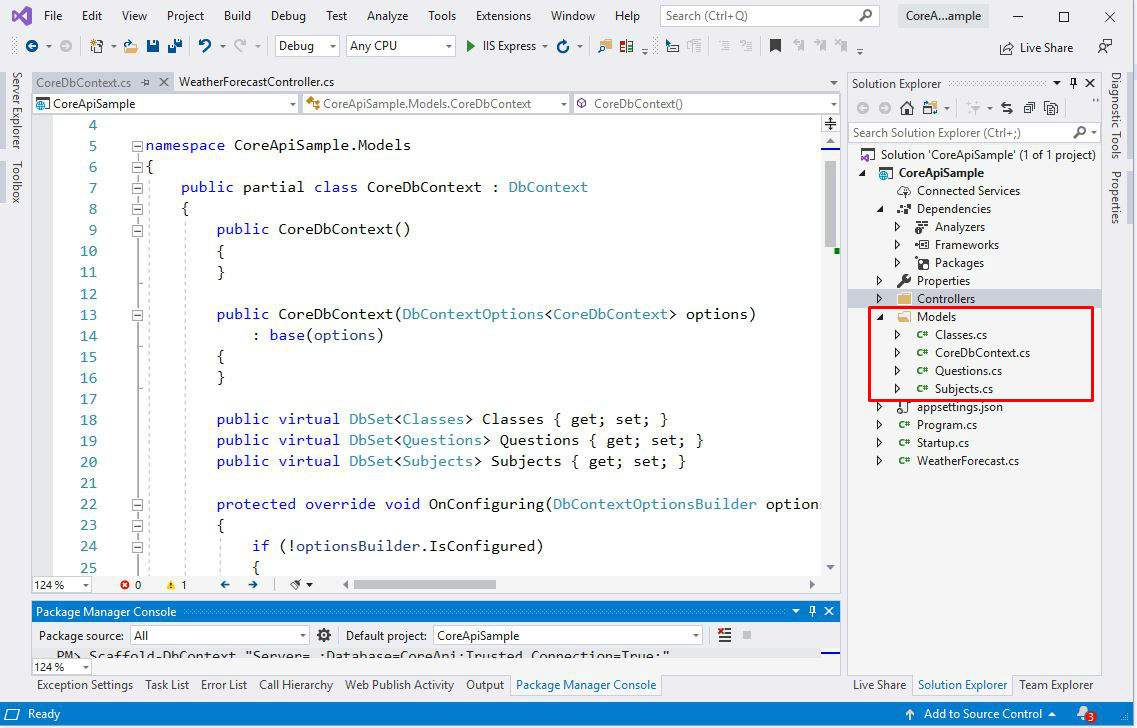The image size is (1137, 728).
Task: Click the Find in Files toolbar icon
Action: [604, 46]
